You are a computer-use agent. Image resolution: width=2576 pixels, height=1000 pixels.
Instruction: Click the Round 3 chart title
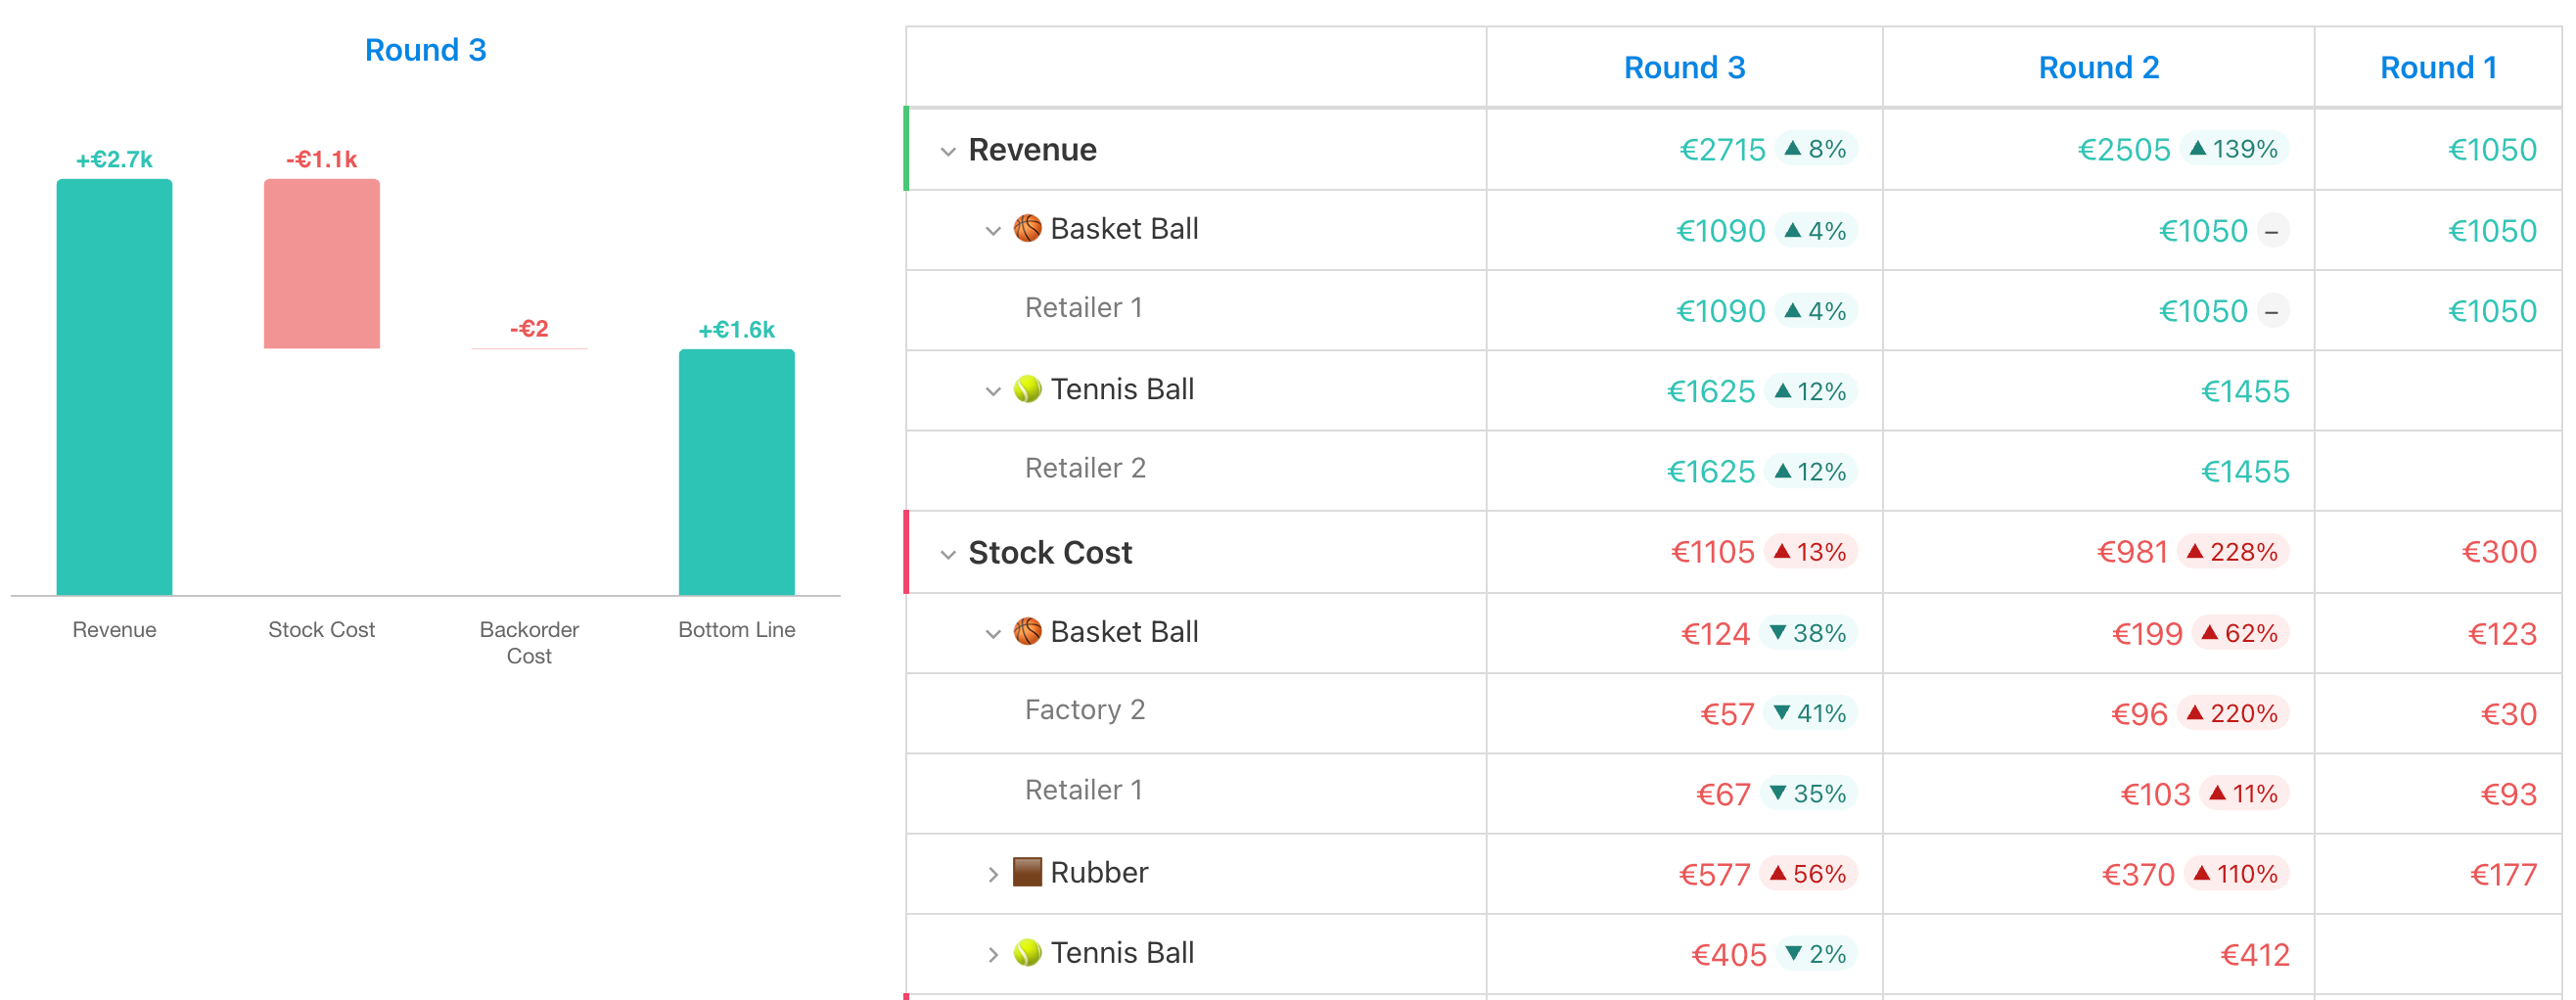(x=425, y=49)
